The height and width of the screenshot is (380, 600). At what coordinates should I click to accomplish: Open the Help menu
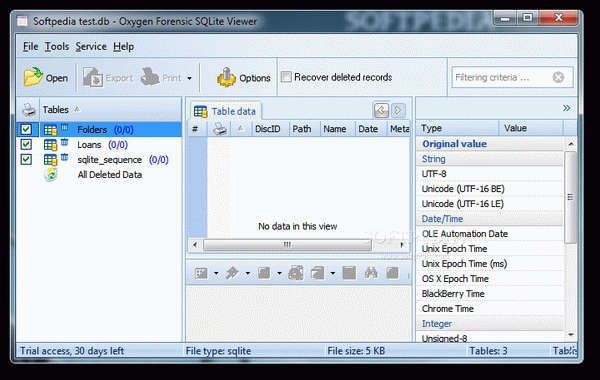point(123,47)
